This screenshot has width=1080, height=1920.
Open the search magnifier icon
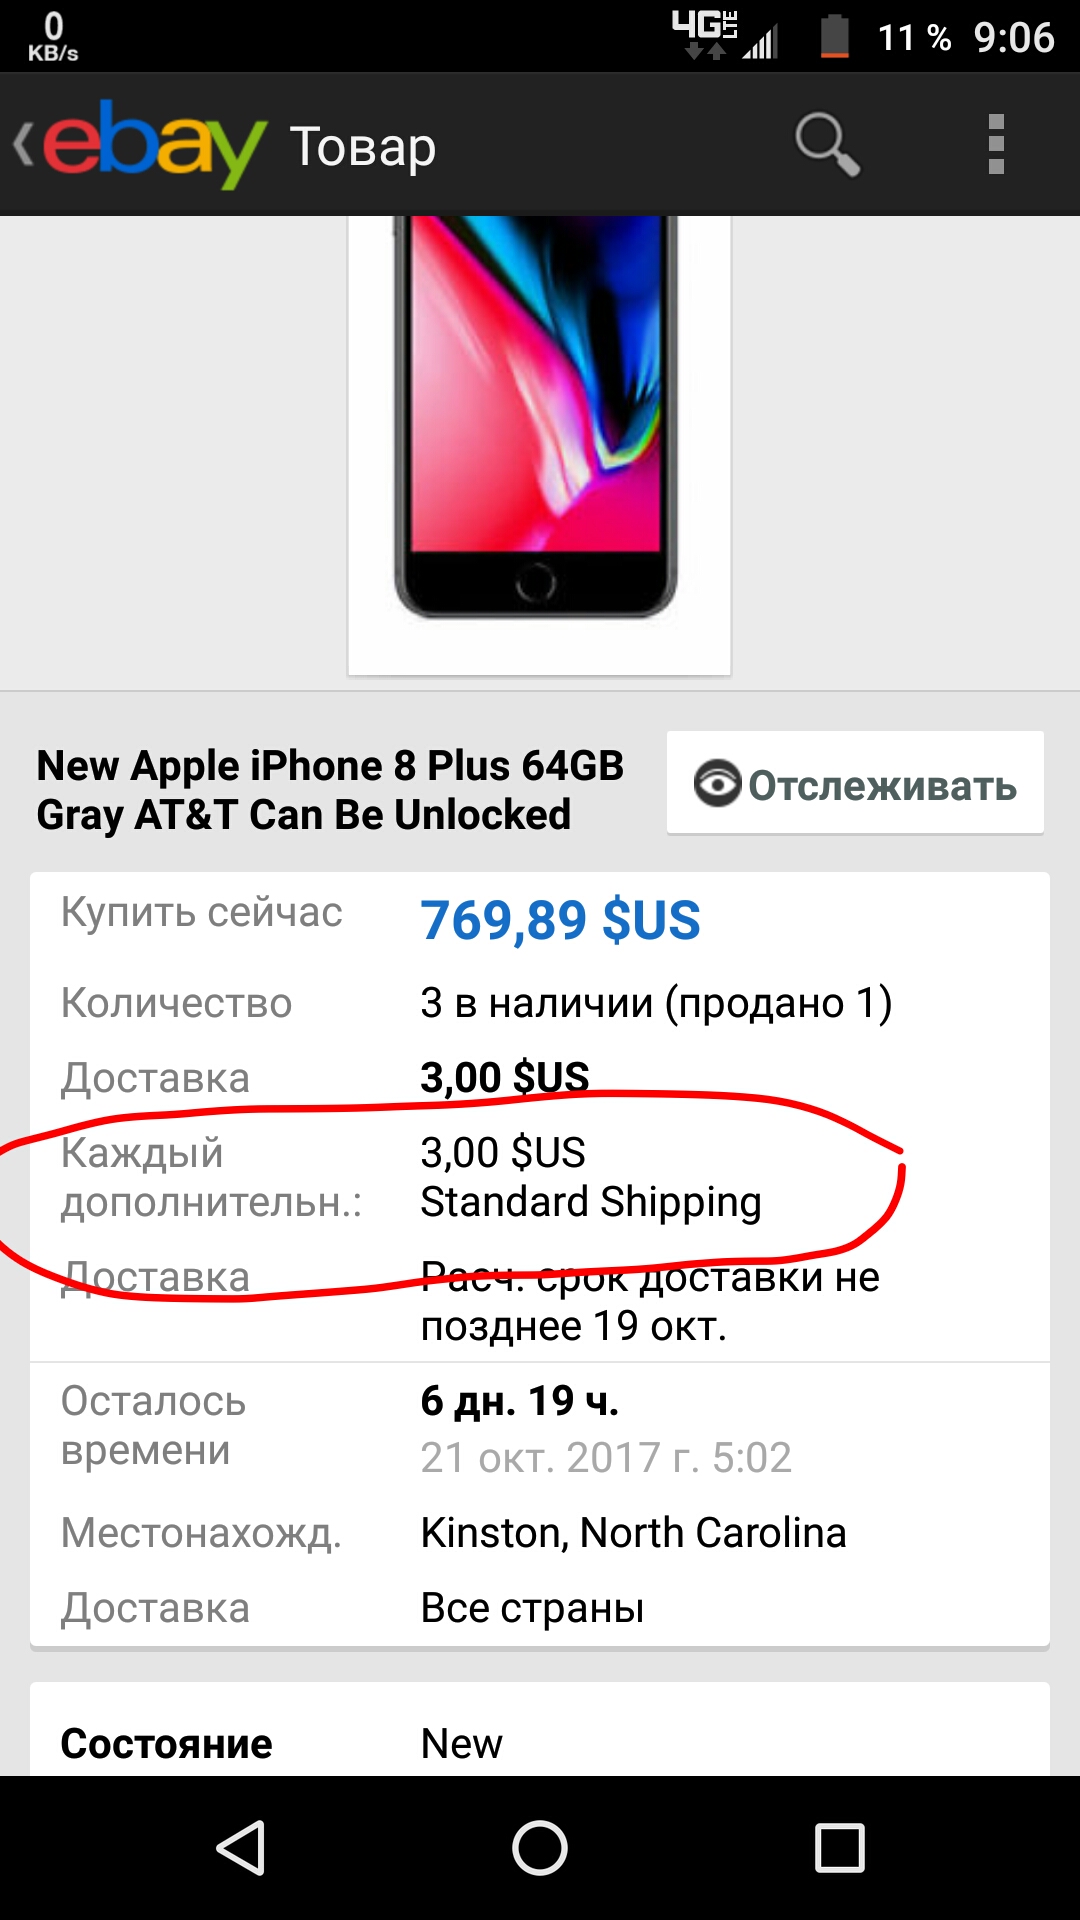pyautogui.click(x=827, y=145)
